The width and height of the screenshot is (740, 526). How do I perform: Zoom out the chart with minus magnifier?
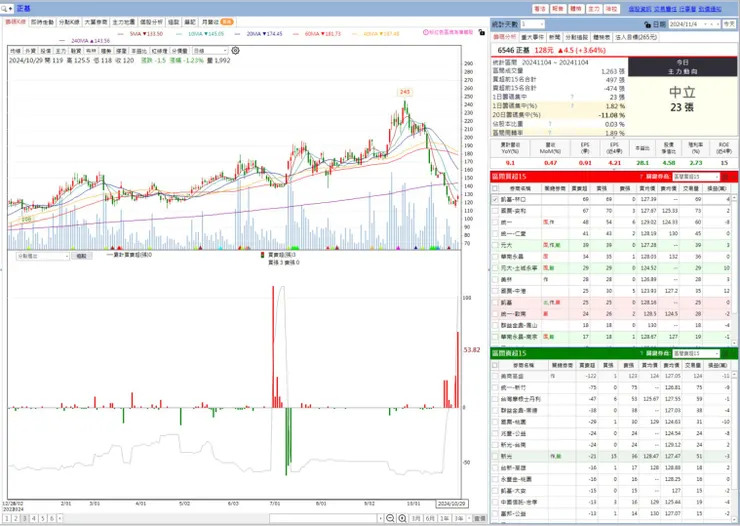[390, 518]
